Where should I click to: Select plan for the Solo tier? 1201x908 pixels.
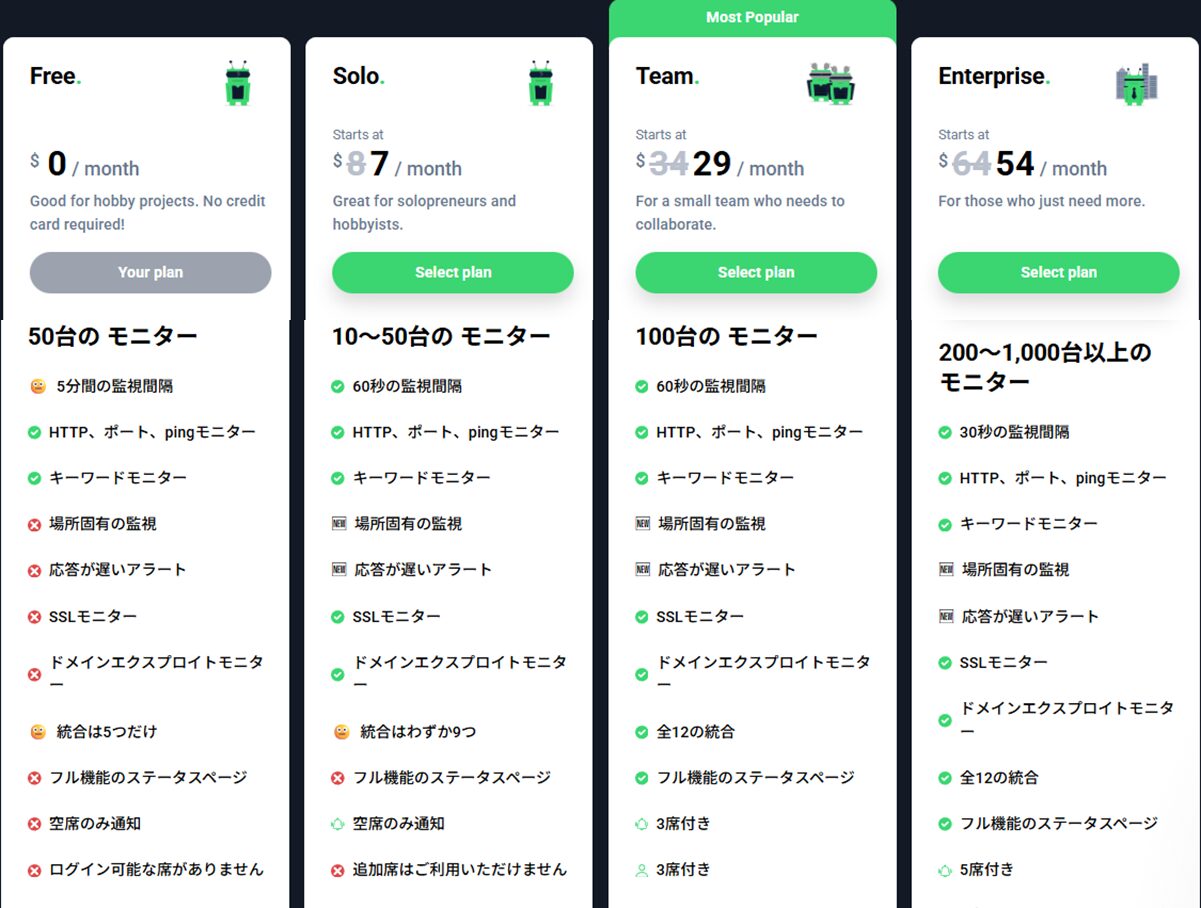click(453, 273)
